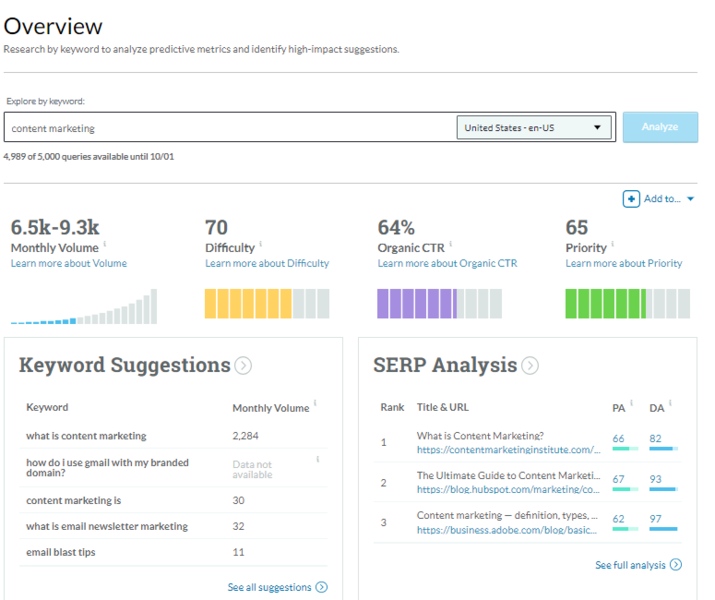Image resolution: width=715 pixels, height=600 pixels.
Task: Click DA score 82 for rank 1
Action: pos(655,439)
